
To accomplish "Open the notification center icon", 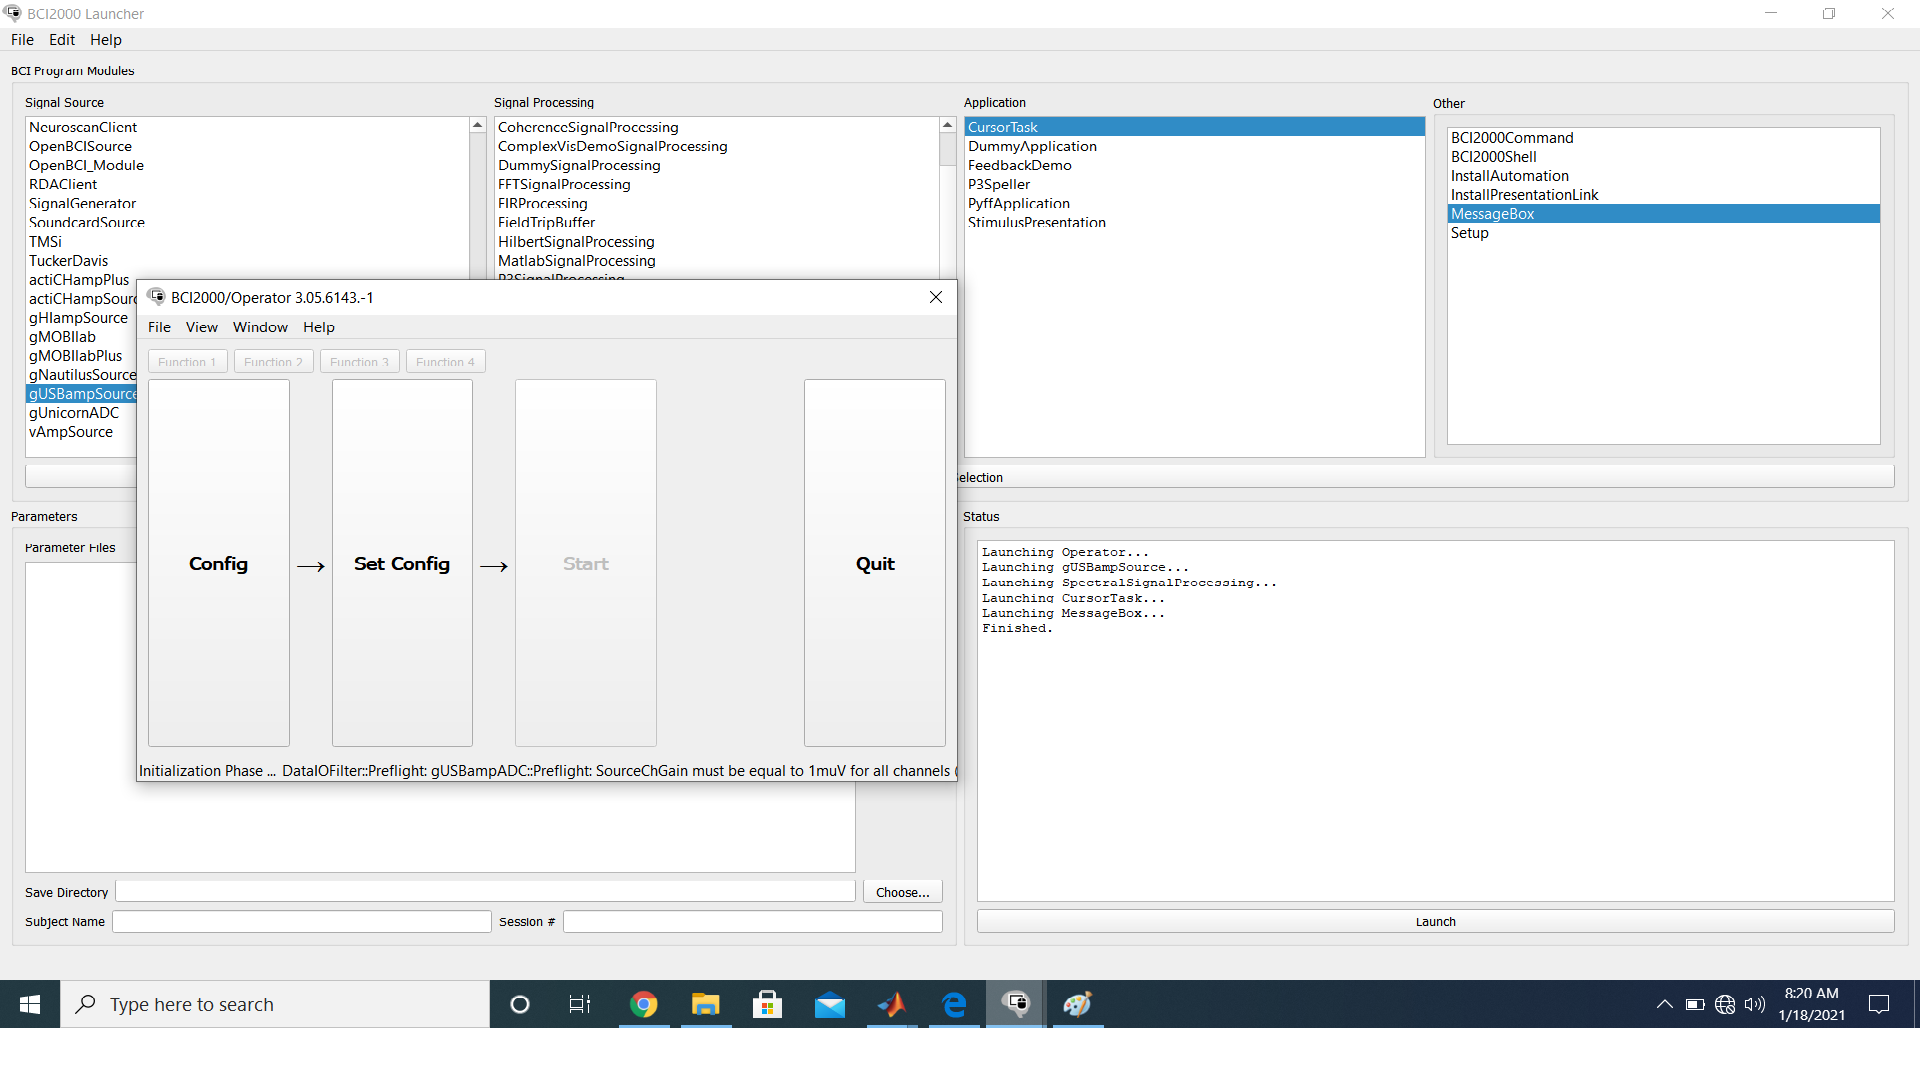I will 1879,1004.
